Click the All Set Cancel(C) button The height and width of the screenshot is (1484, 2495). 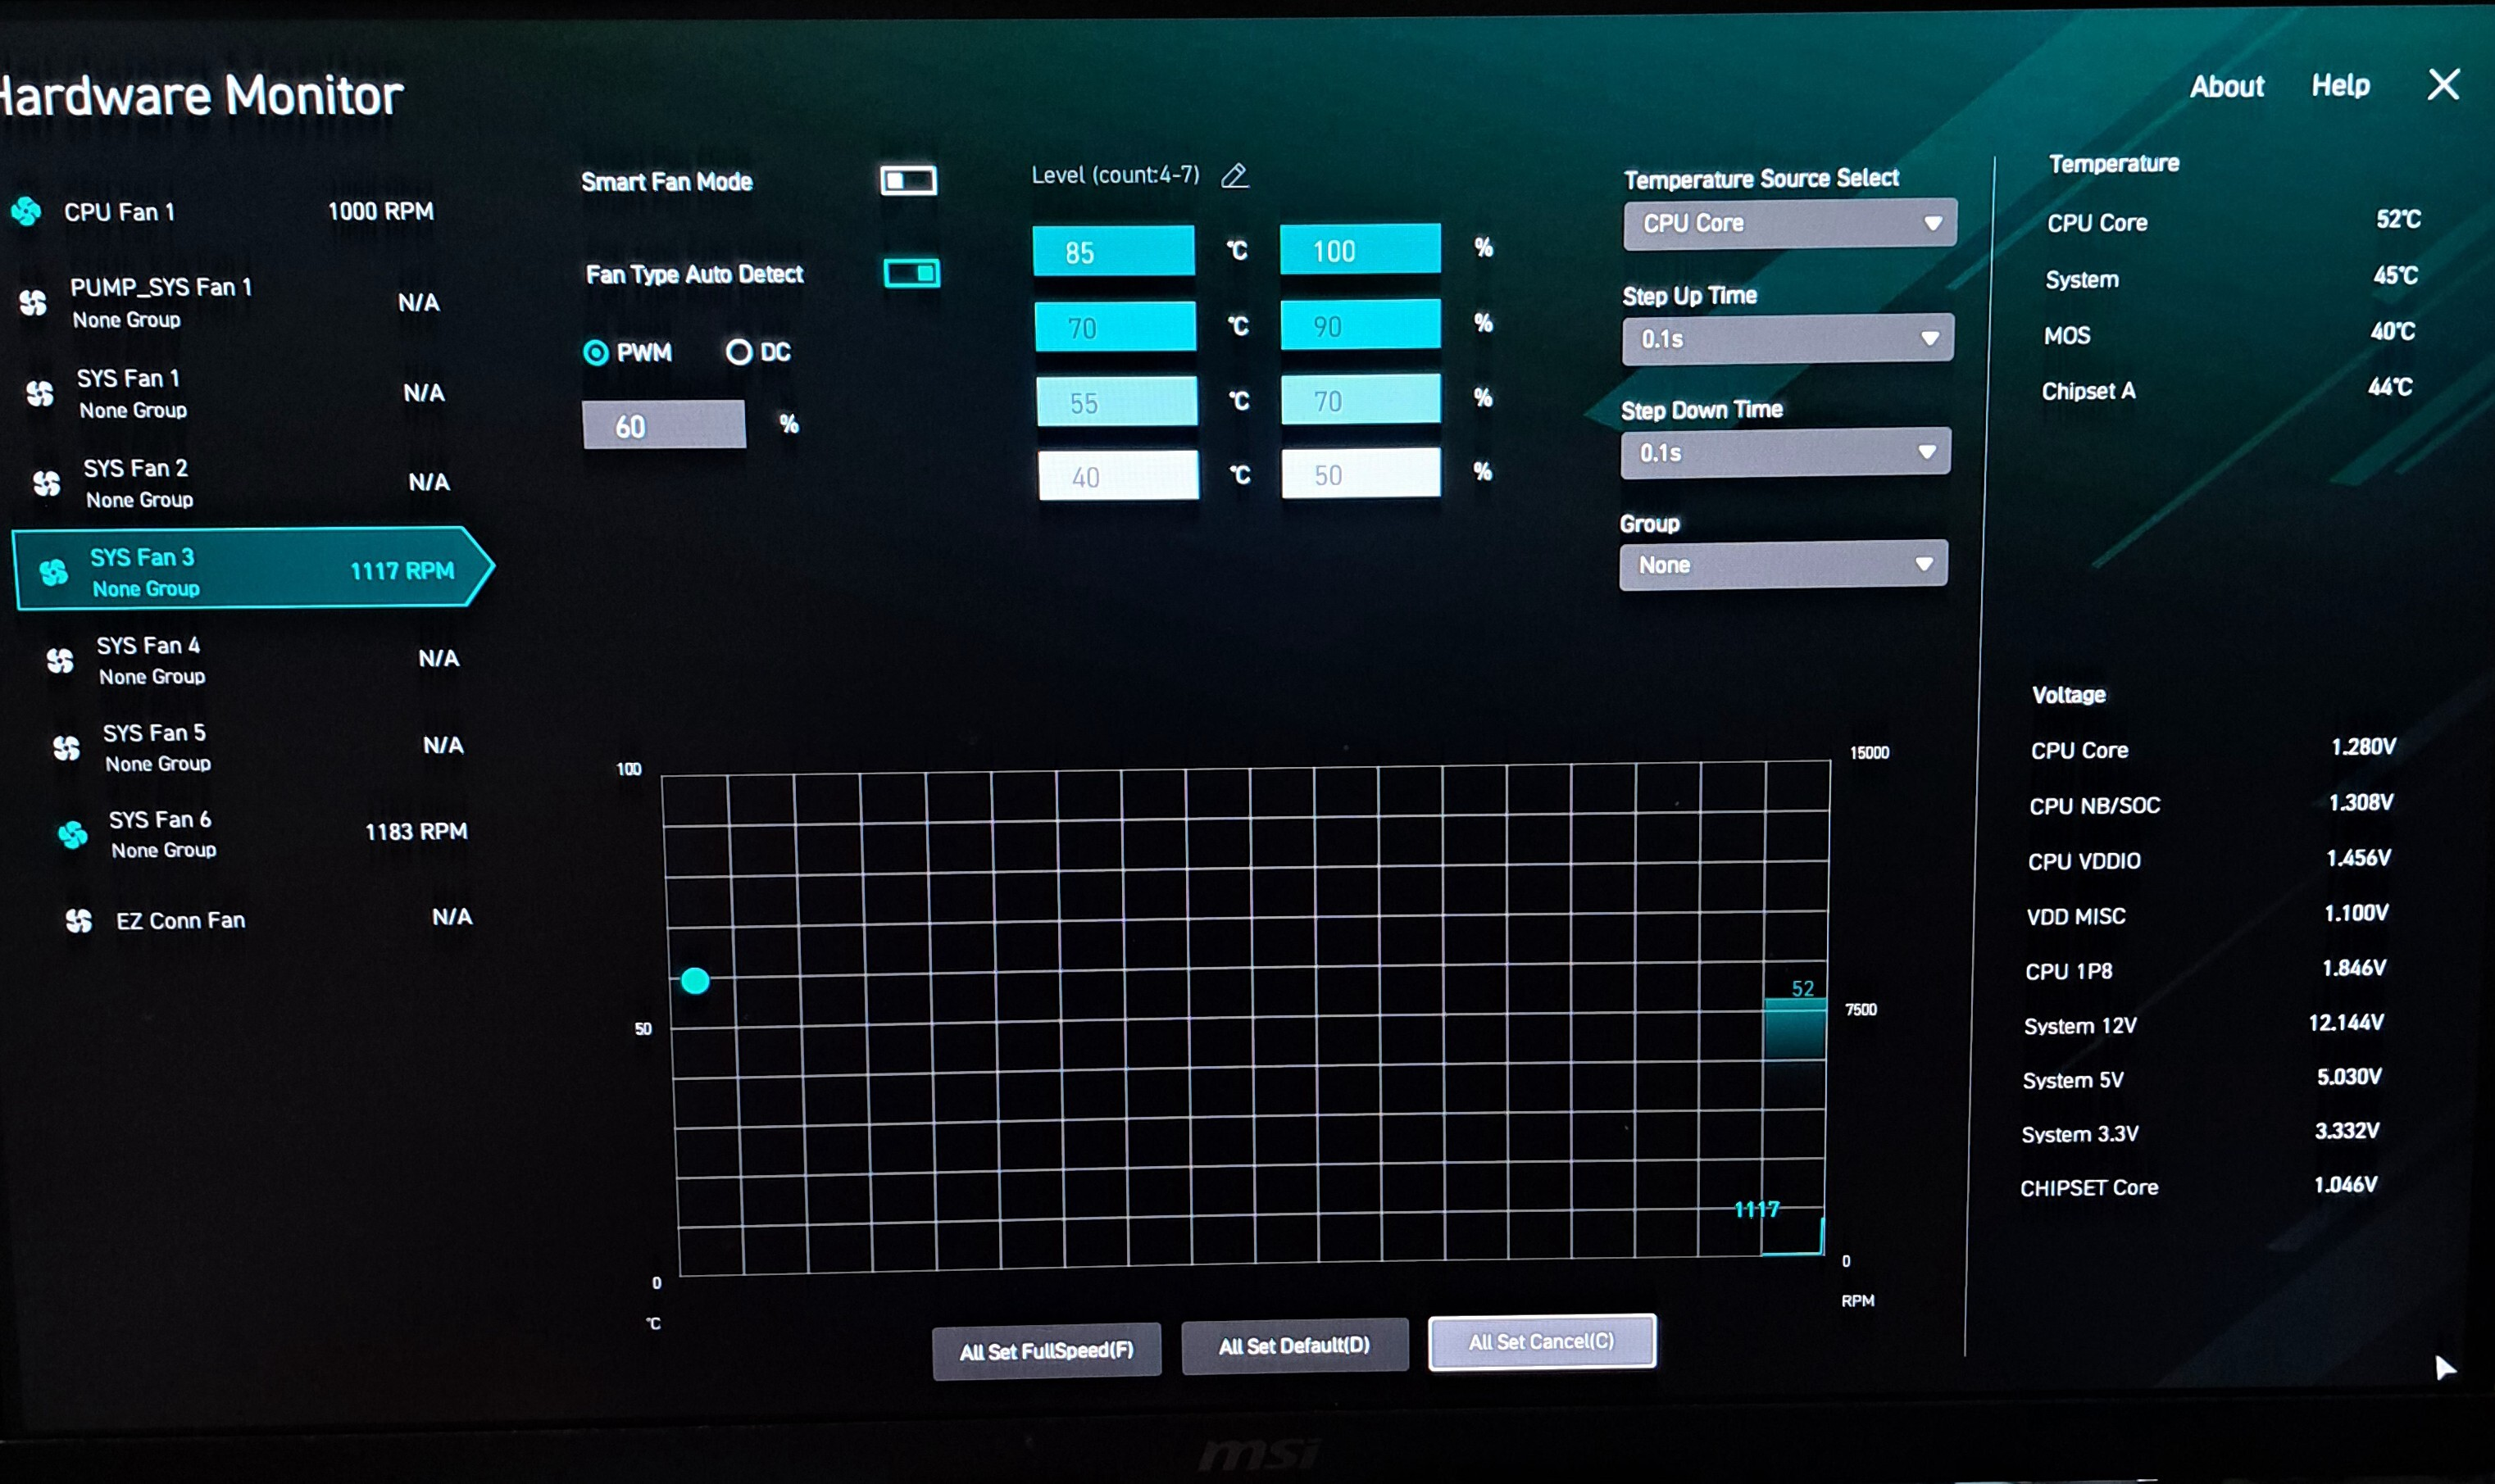pos(1542,1342)
